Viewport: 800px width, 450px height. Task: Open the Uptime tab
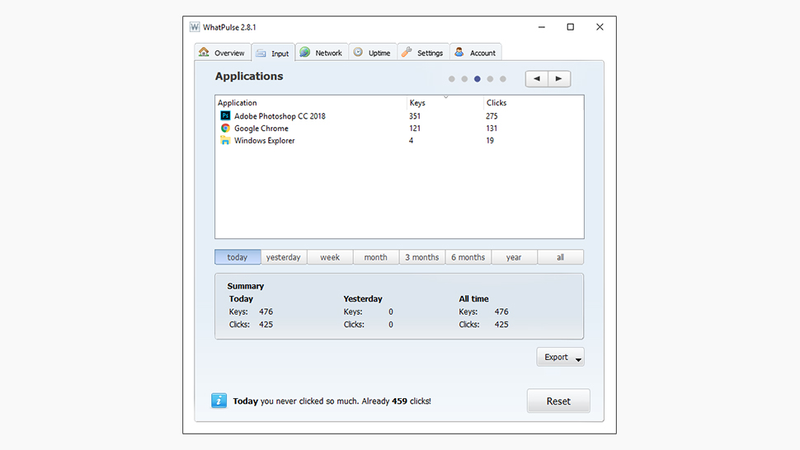[372, 53]
